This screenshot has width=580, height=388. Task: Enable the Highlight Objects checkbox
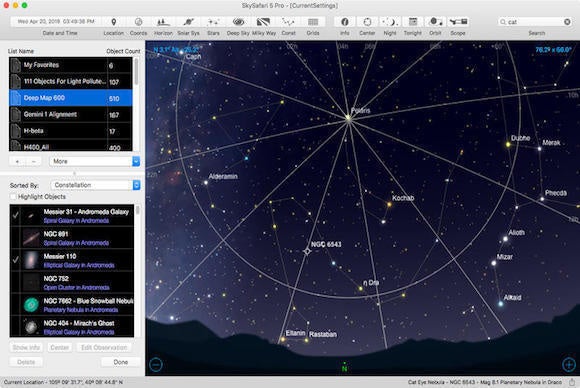pyautogui.click(x=13, y=196)
